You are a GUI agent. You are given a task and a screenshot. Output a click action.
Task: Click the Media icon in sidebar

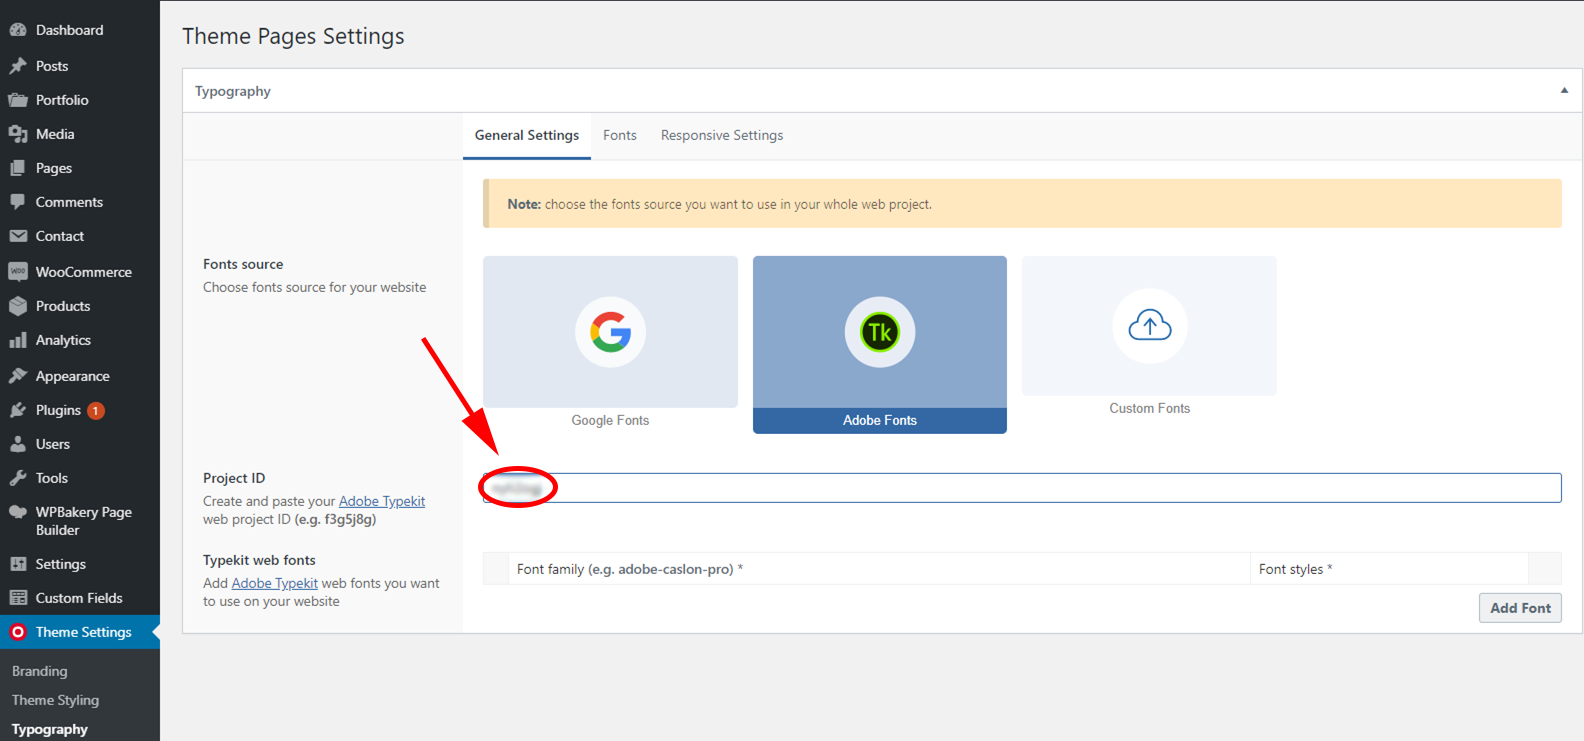(x=18, y=134)
